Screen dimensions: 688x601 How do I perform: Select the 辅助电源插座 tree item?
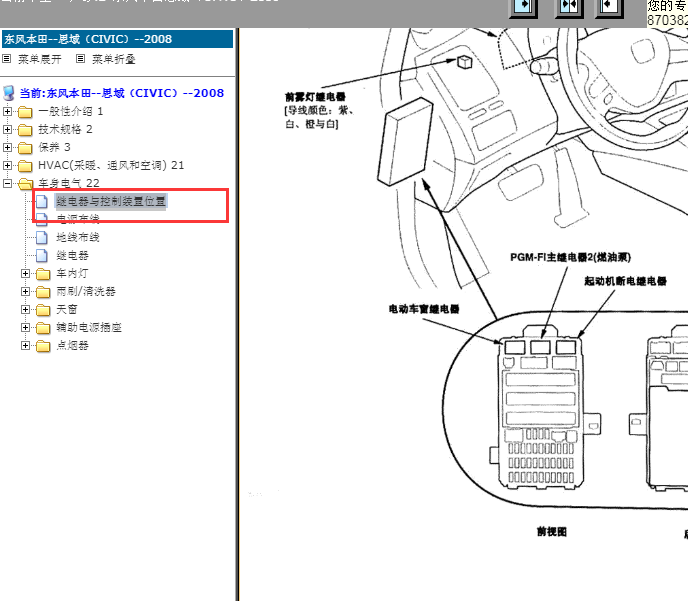click(x=89, y=327)
